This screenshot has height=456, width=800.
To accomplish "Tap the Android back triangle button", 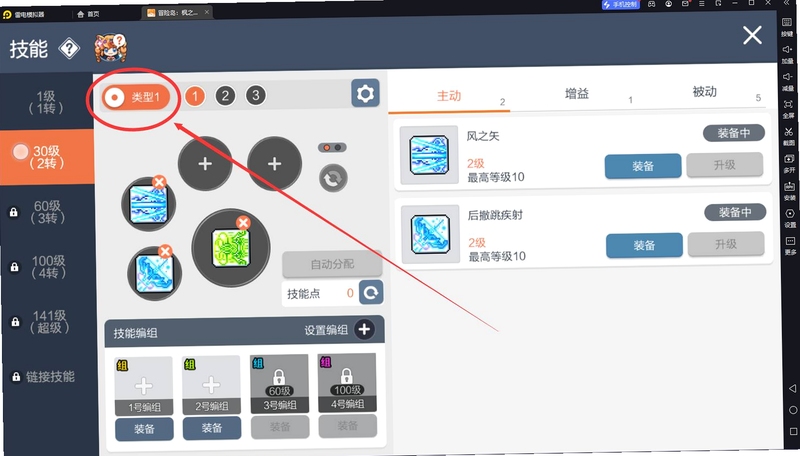I will 792,388.
